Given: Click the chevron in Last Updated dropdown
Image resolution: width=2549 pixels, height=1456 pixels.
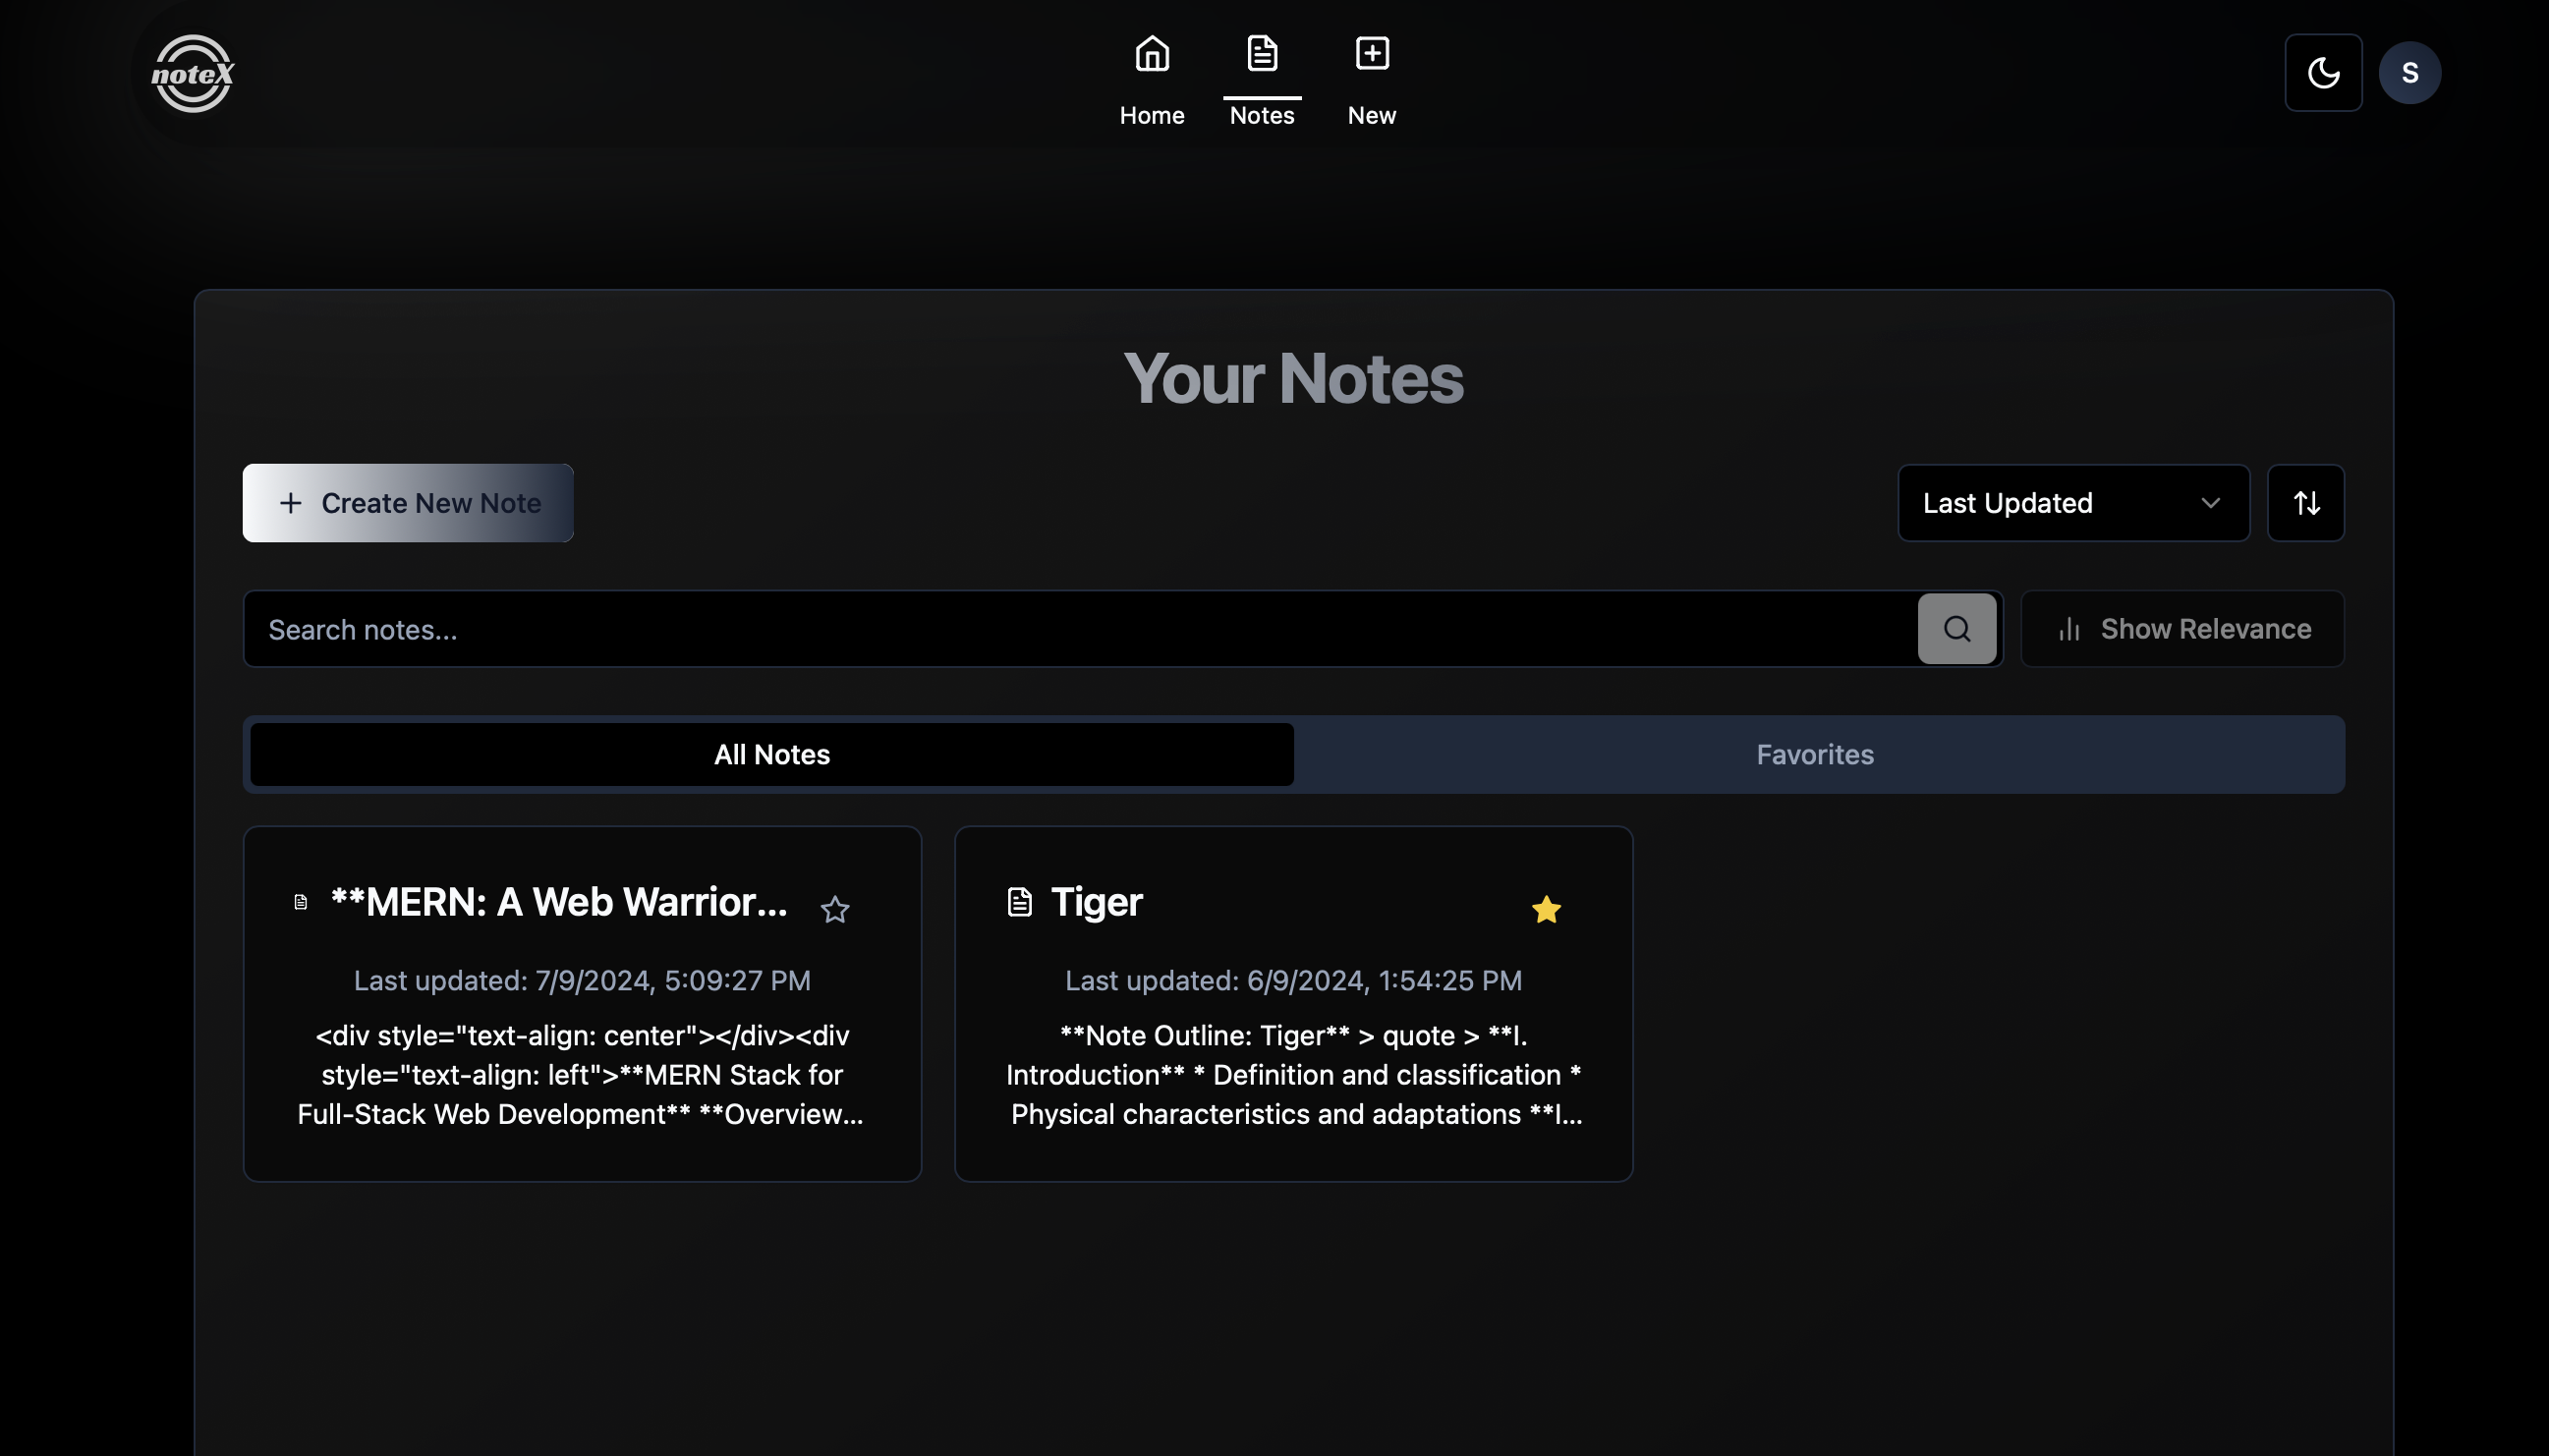Looking at the screenshot, I should click(2209, 503).
